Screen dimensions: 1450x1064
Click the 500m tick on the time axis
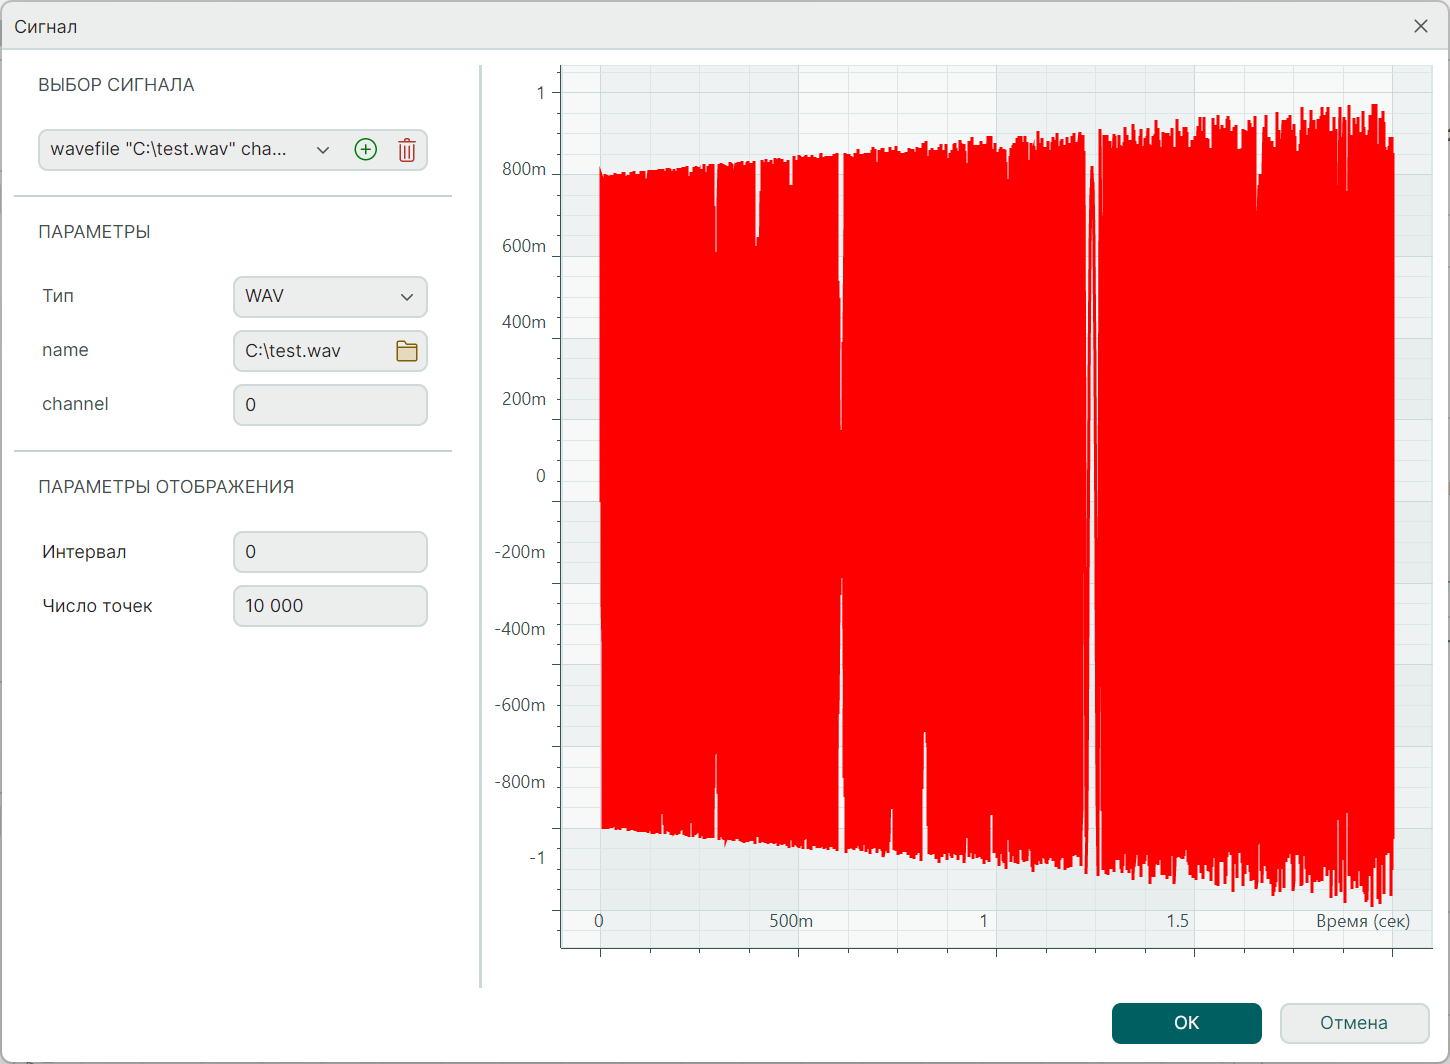pyautogui.click(x=791, y=921)
